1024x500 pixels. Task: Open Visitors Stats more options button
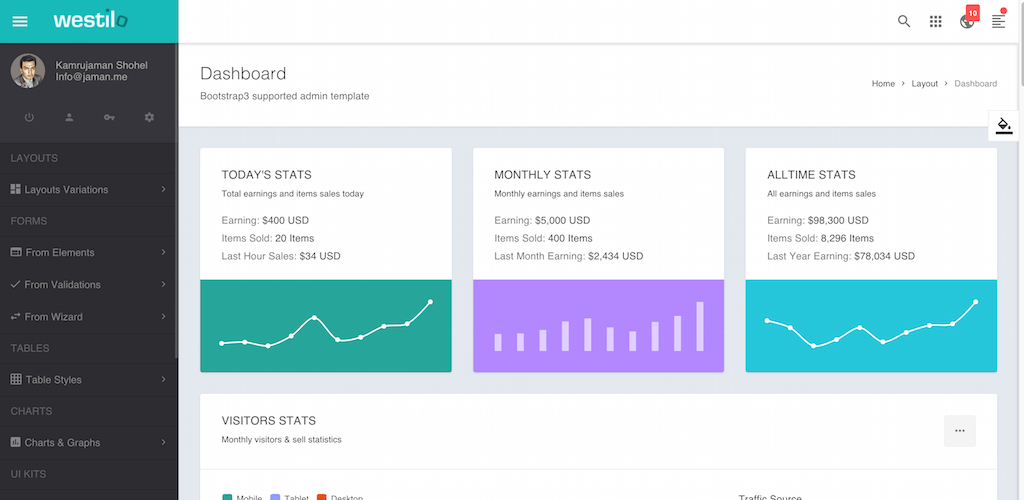click(959, 431)
